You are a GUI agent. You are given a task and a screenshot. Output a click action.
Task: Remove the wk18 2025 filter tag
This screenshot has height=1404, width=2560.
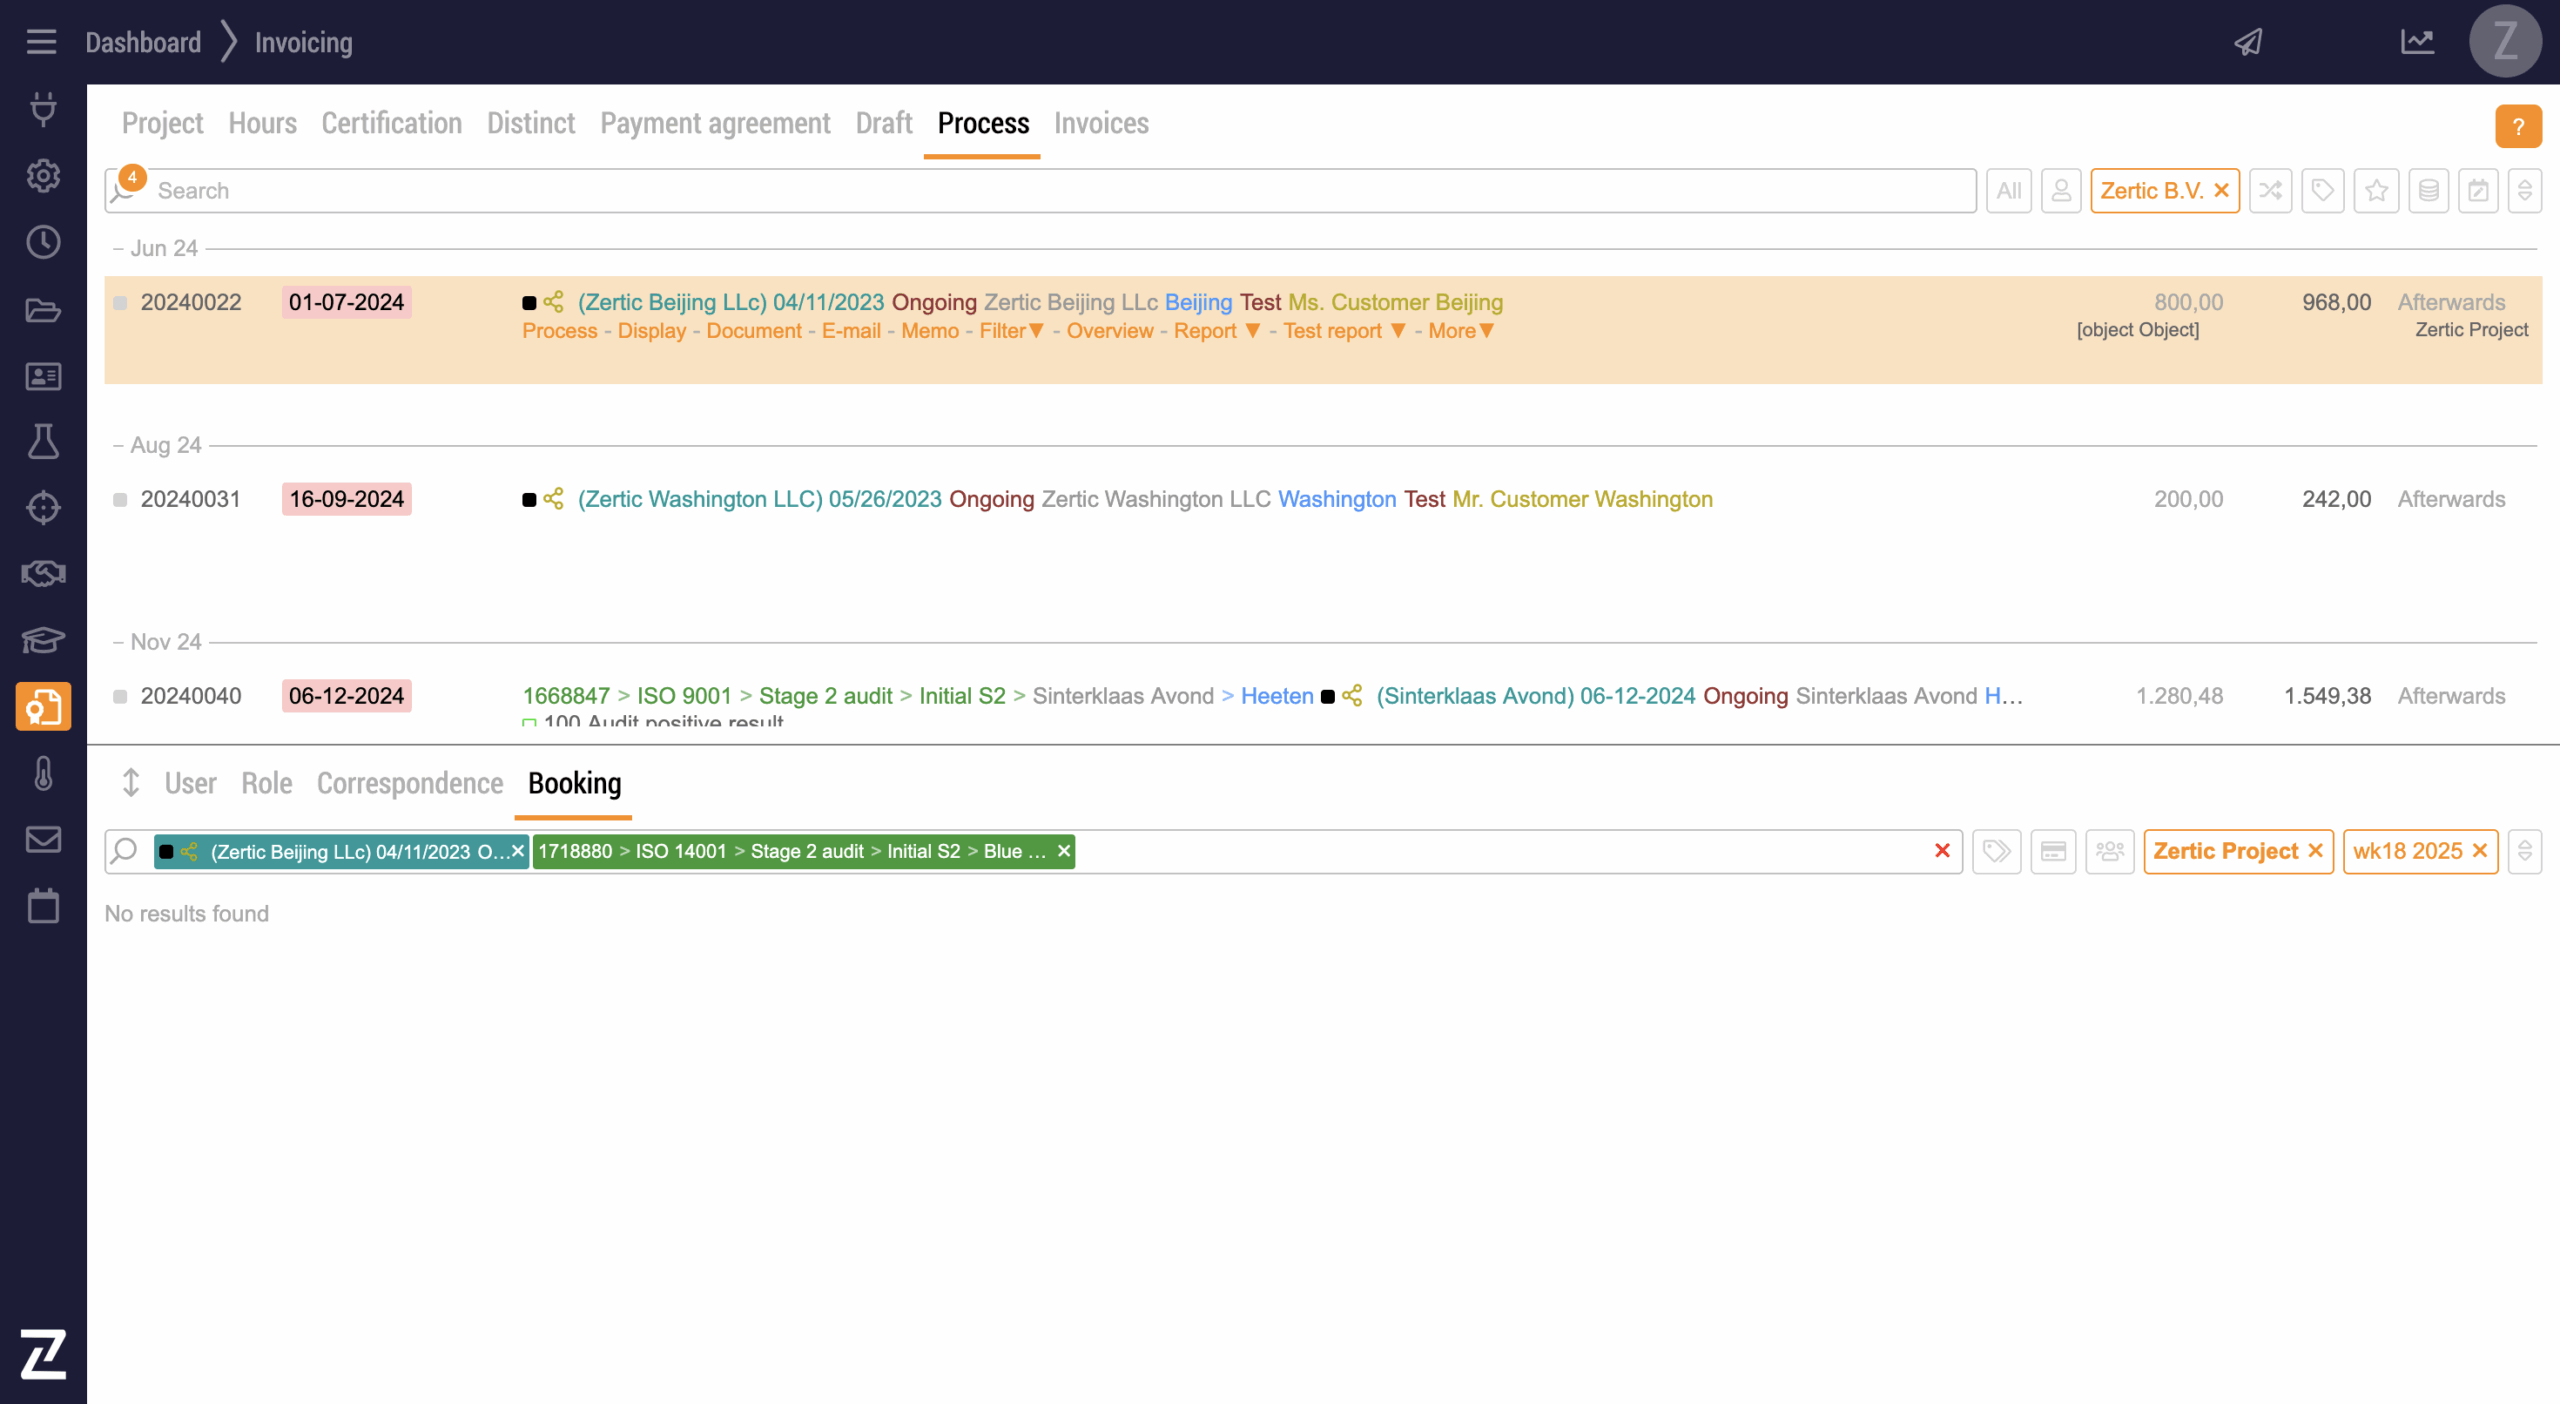[x=2479, y=851]
